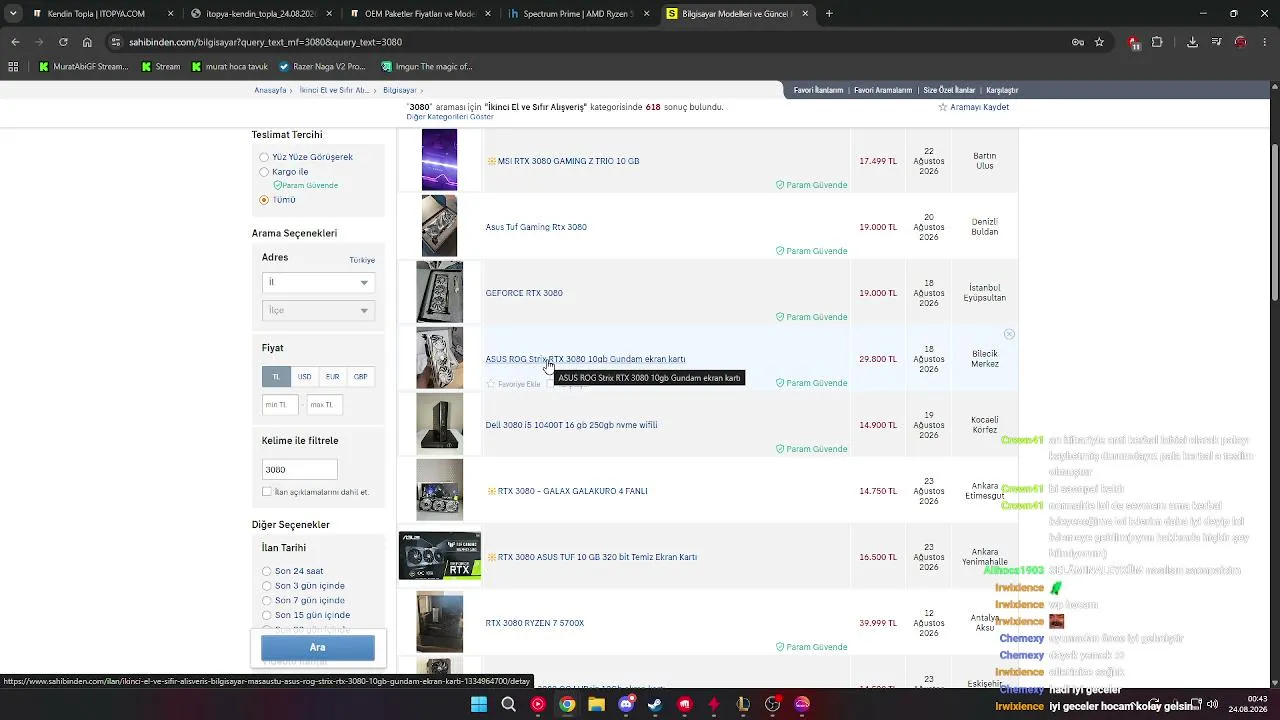
Task: Open the YouTube Music taskbar icon
Action: [x=538, y=704]
